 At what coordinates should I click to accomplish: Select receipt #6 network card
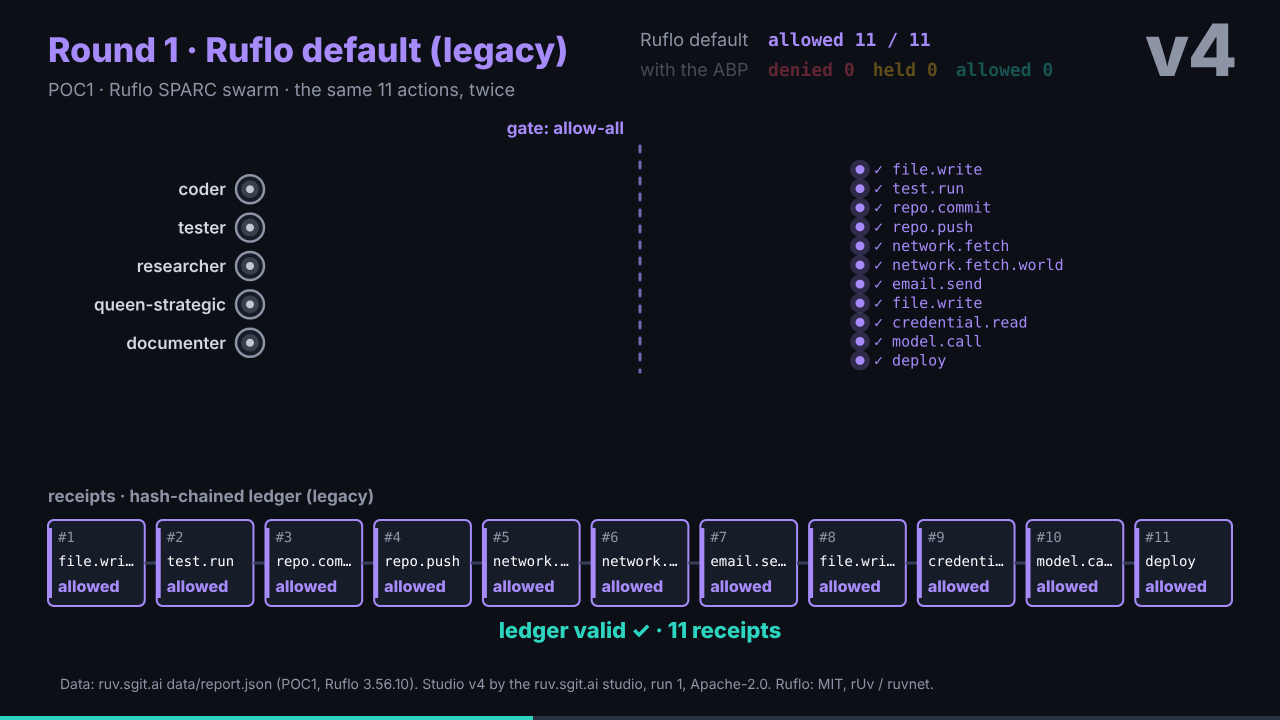point(640,563)
